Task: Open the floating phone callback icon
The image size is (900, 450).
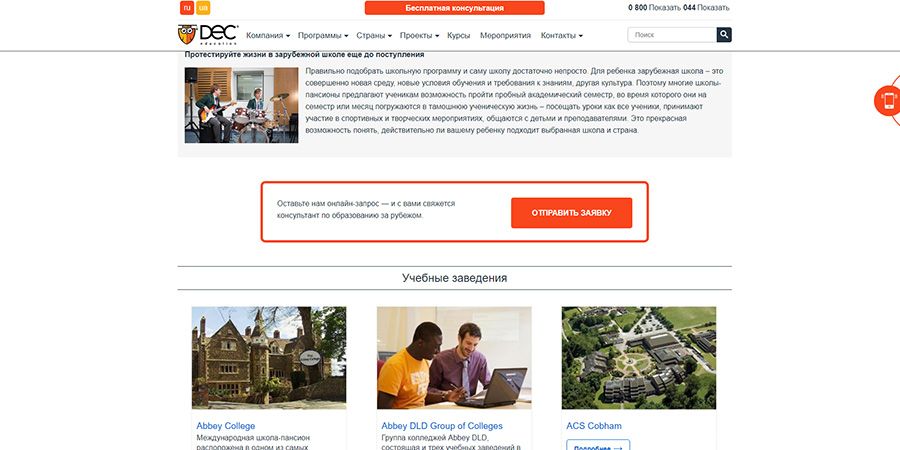Action: 887,100
